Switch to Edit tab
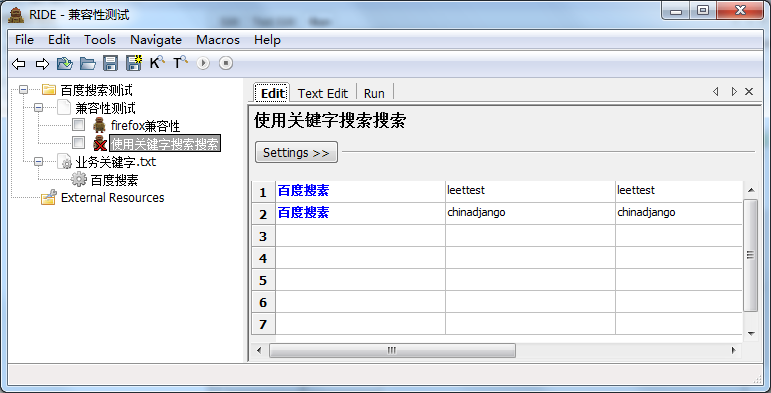This screenshot has height=393, width=771. (x=272, y=93)
